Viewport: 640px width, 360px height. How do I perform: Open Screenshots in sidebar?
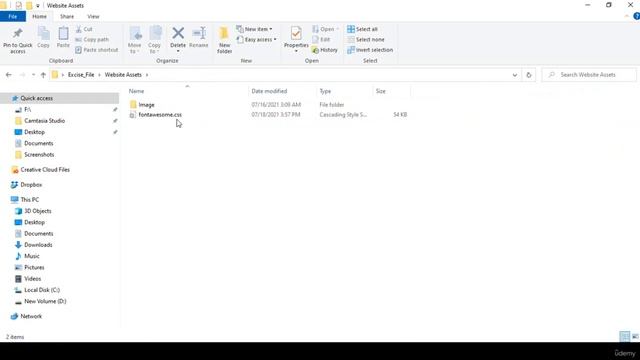(x=39, y=155)
